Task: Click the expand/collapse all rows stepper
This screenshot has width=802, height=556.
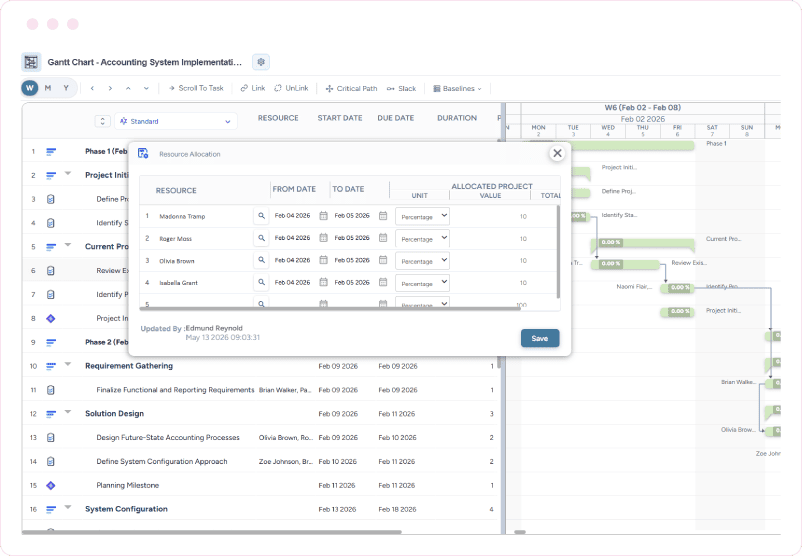Action: 102,121
